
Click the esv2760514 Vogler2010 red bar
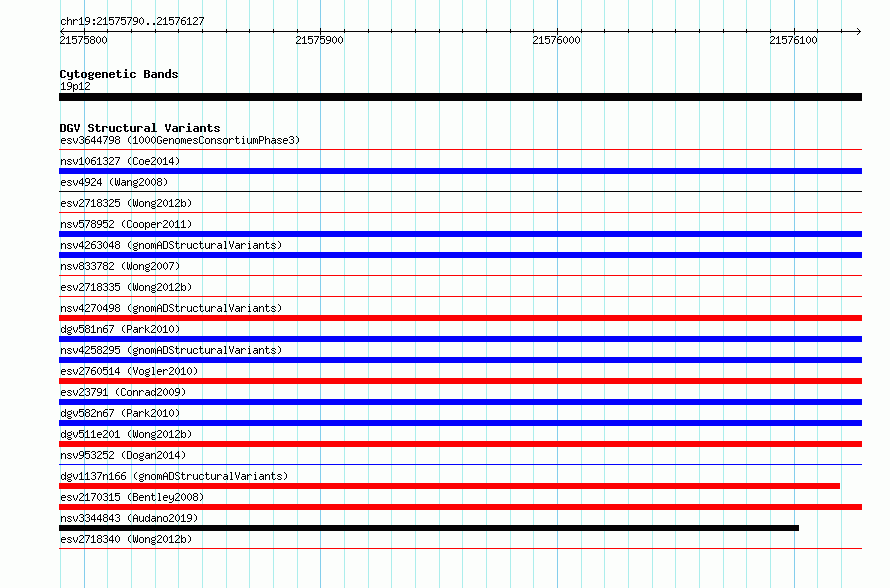pos(460,381)
